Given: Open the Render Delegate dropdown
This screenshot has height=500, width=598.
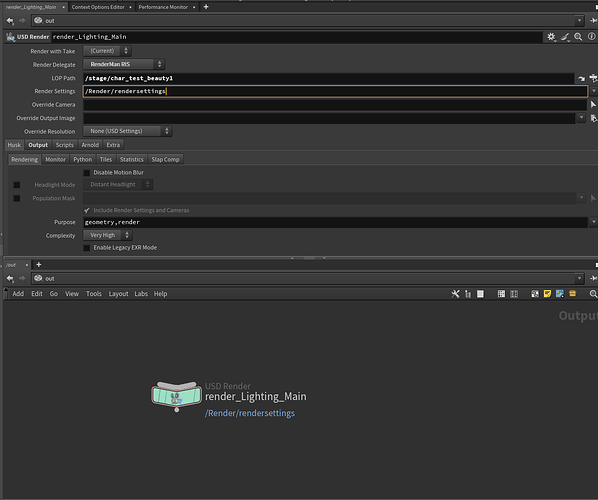Looking at the screenshot, I should (124, 64).
